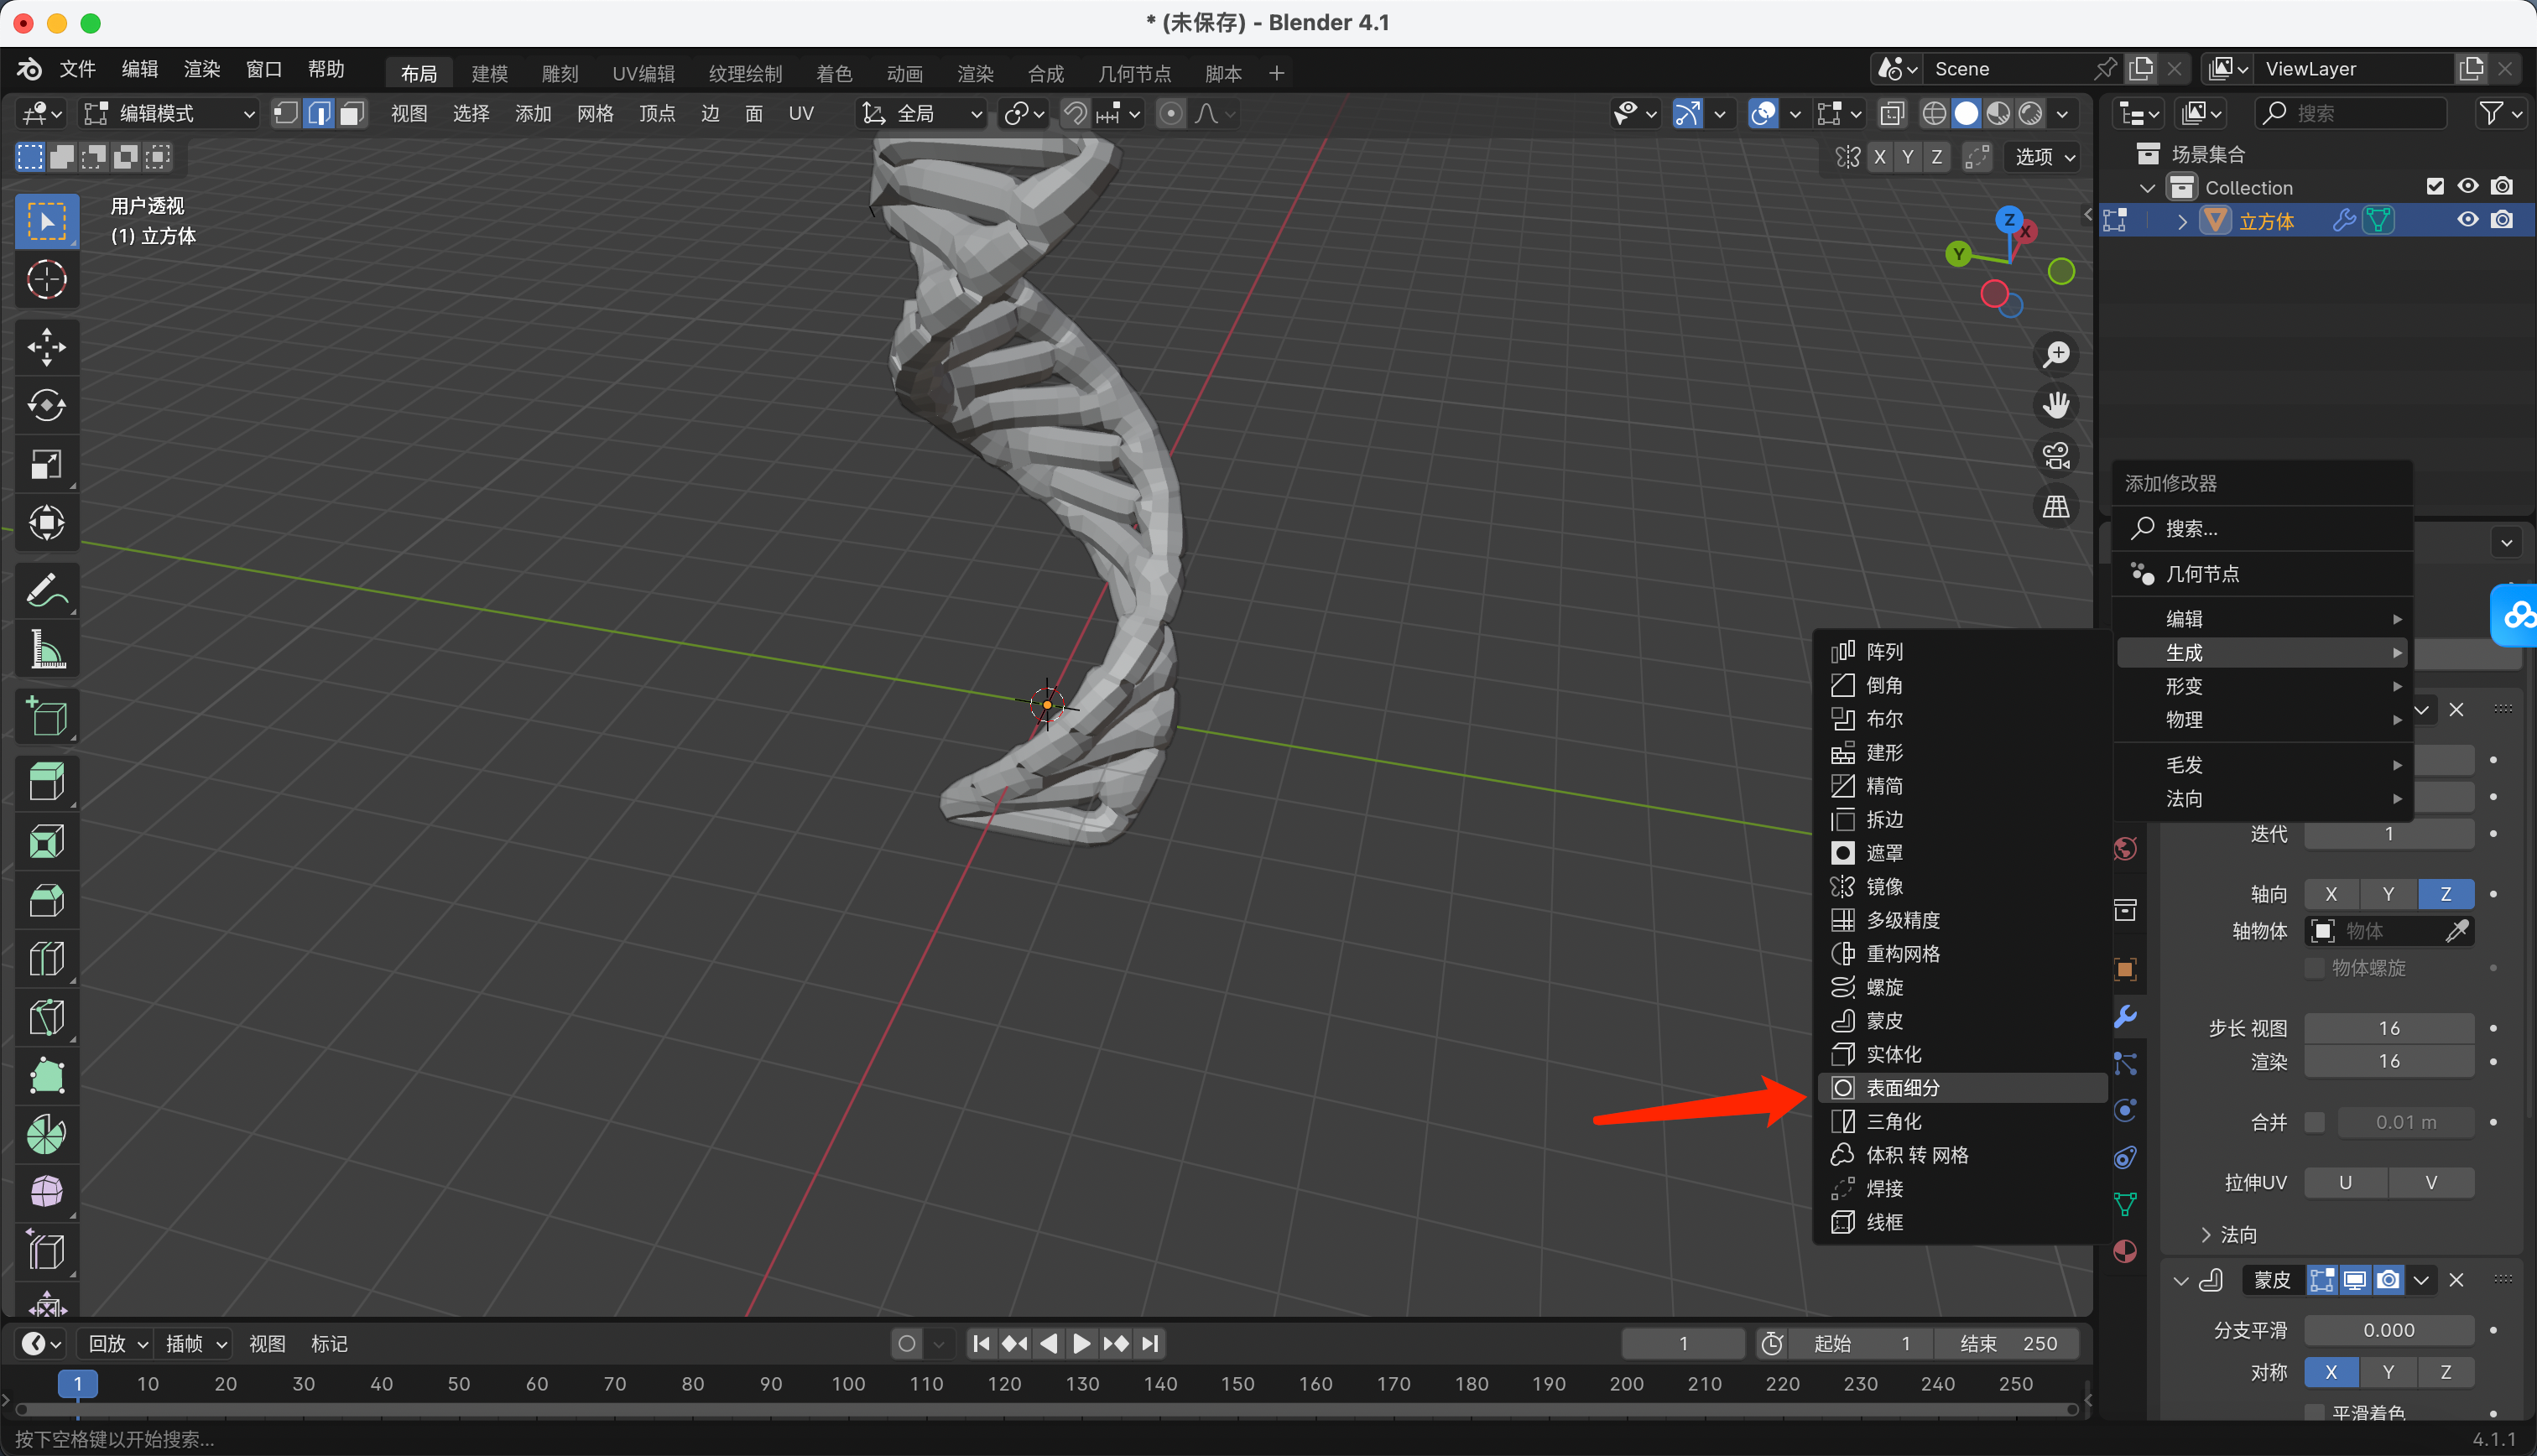2537x1456 pixels.
Task: Activate the Annotate pencil tool
Action: 46,591
